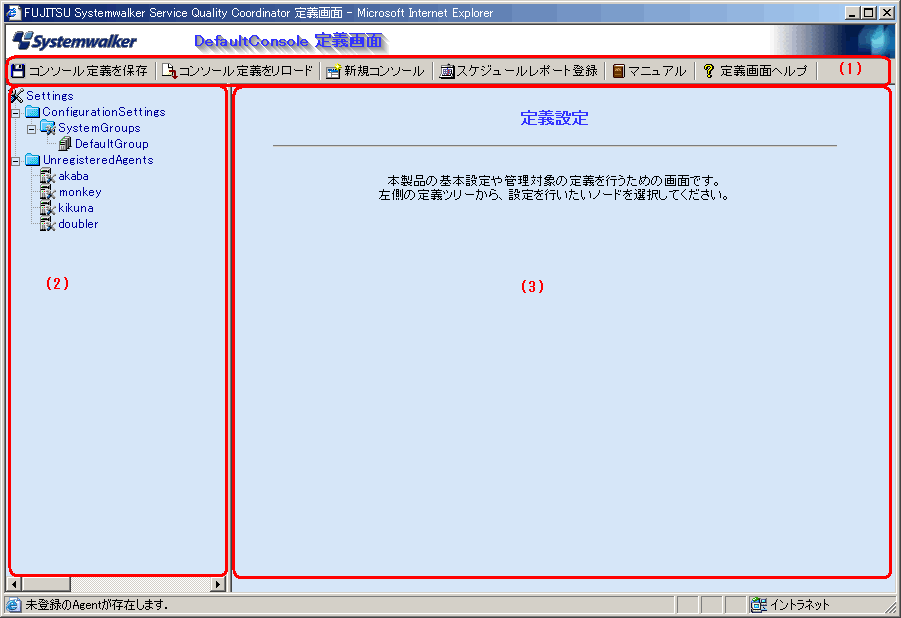Click the Systemwalker logo
This screenshot has height=618, width=901.
coord(75,41)
